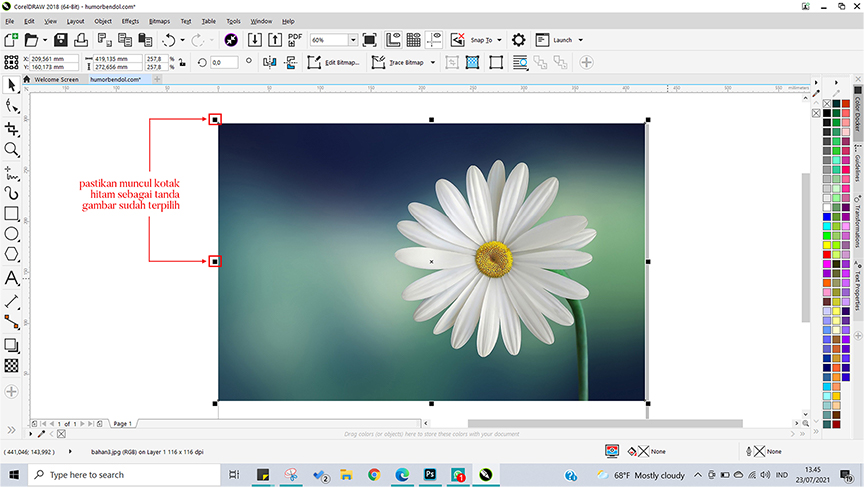Viewport: 864px width, 487px height.
Task: Expand the Open file dropdown arrow
Action: (x=45, y=40)
